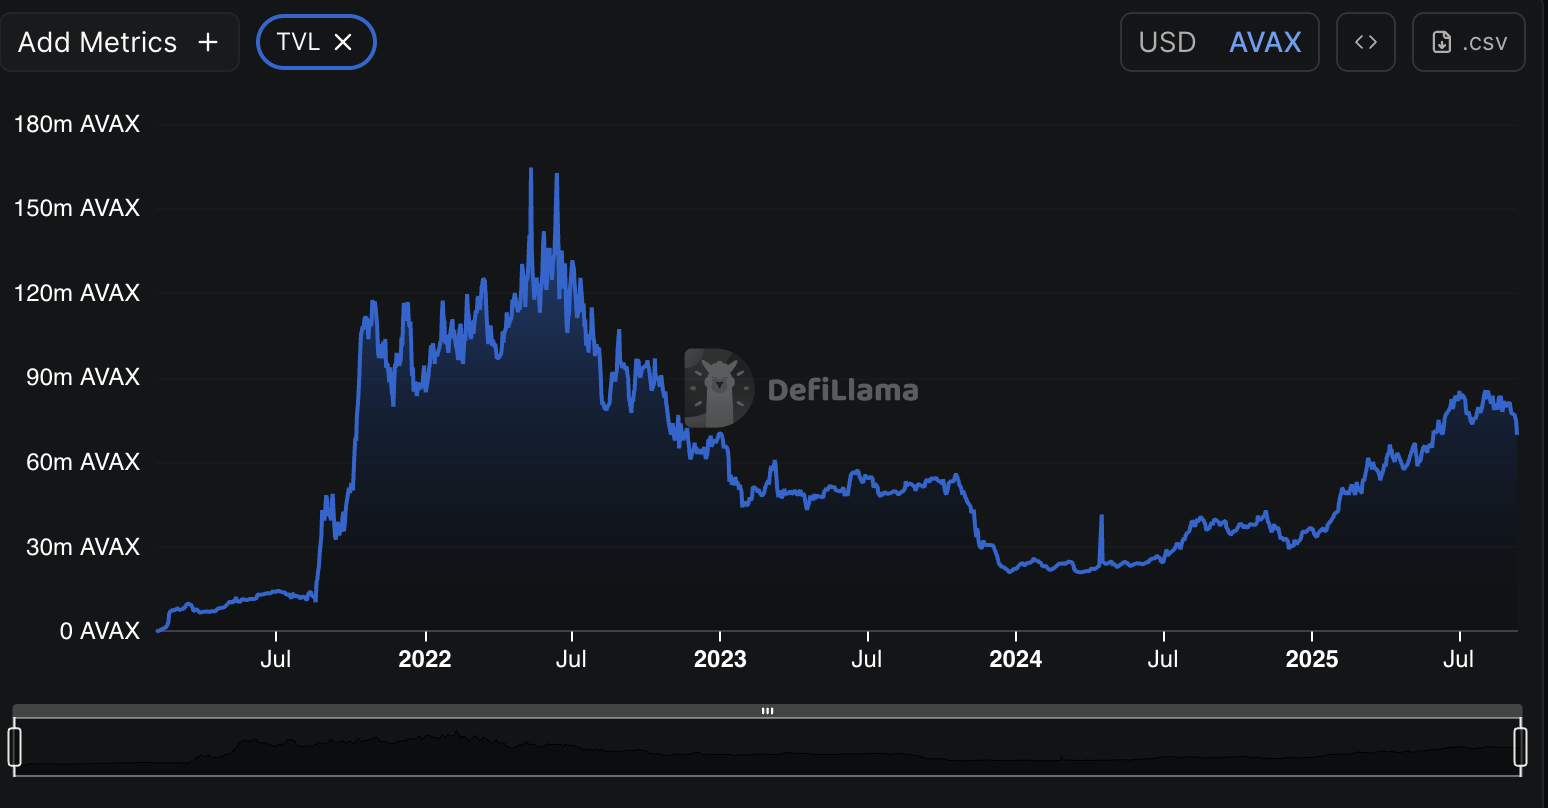Click the 0 AVAX axis label
The image size is (1548, 808).
[100, 631]
